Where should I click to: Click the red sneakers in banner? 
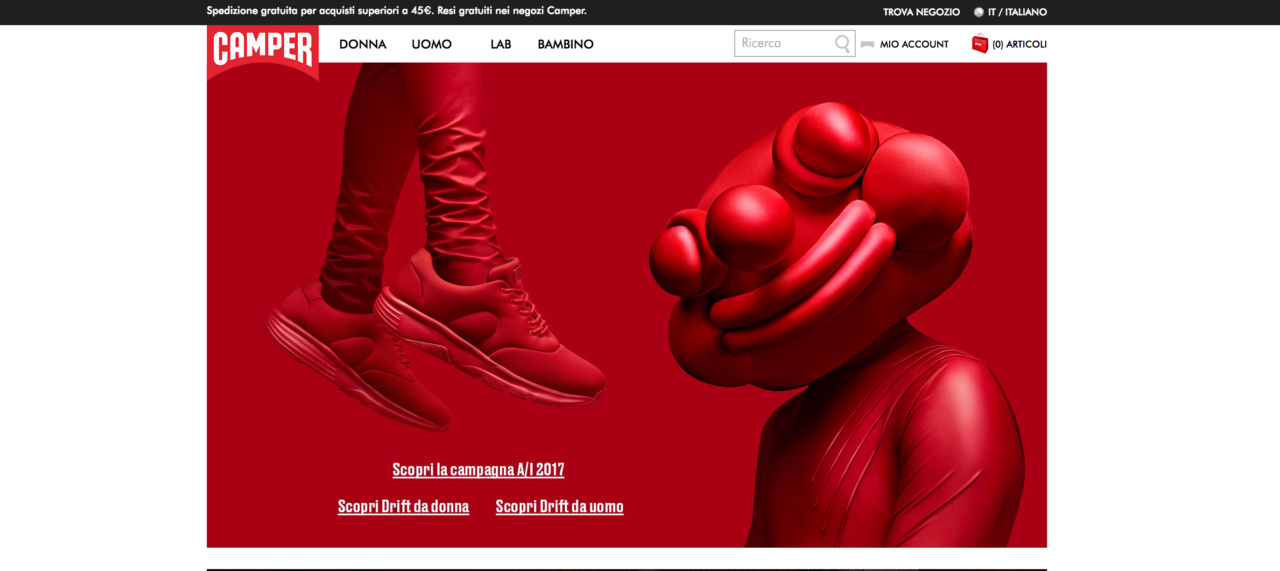436,340
